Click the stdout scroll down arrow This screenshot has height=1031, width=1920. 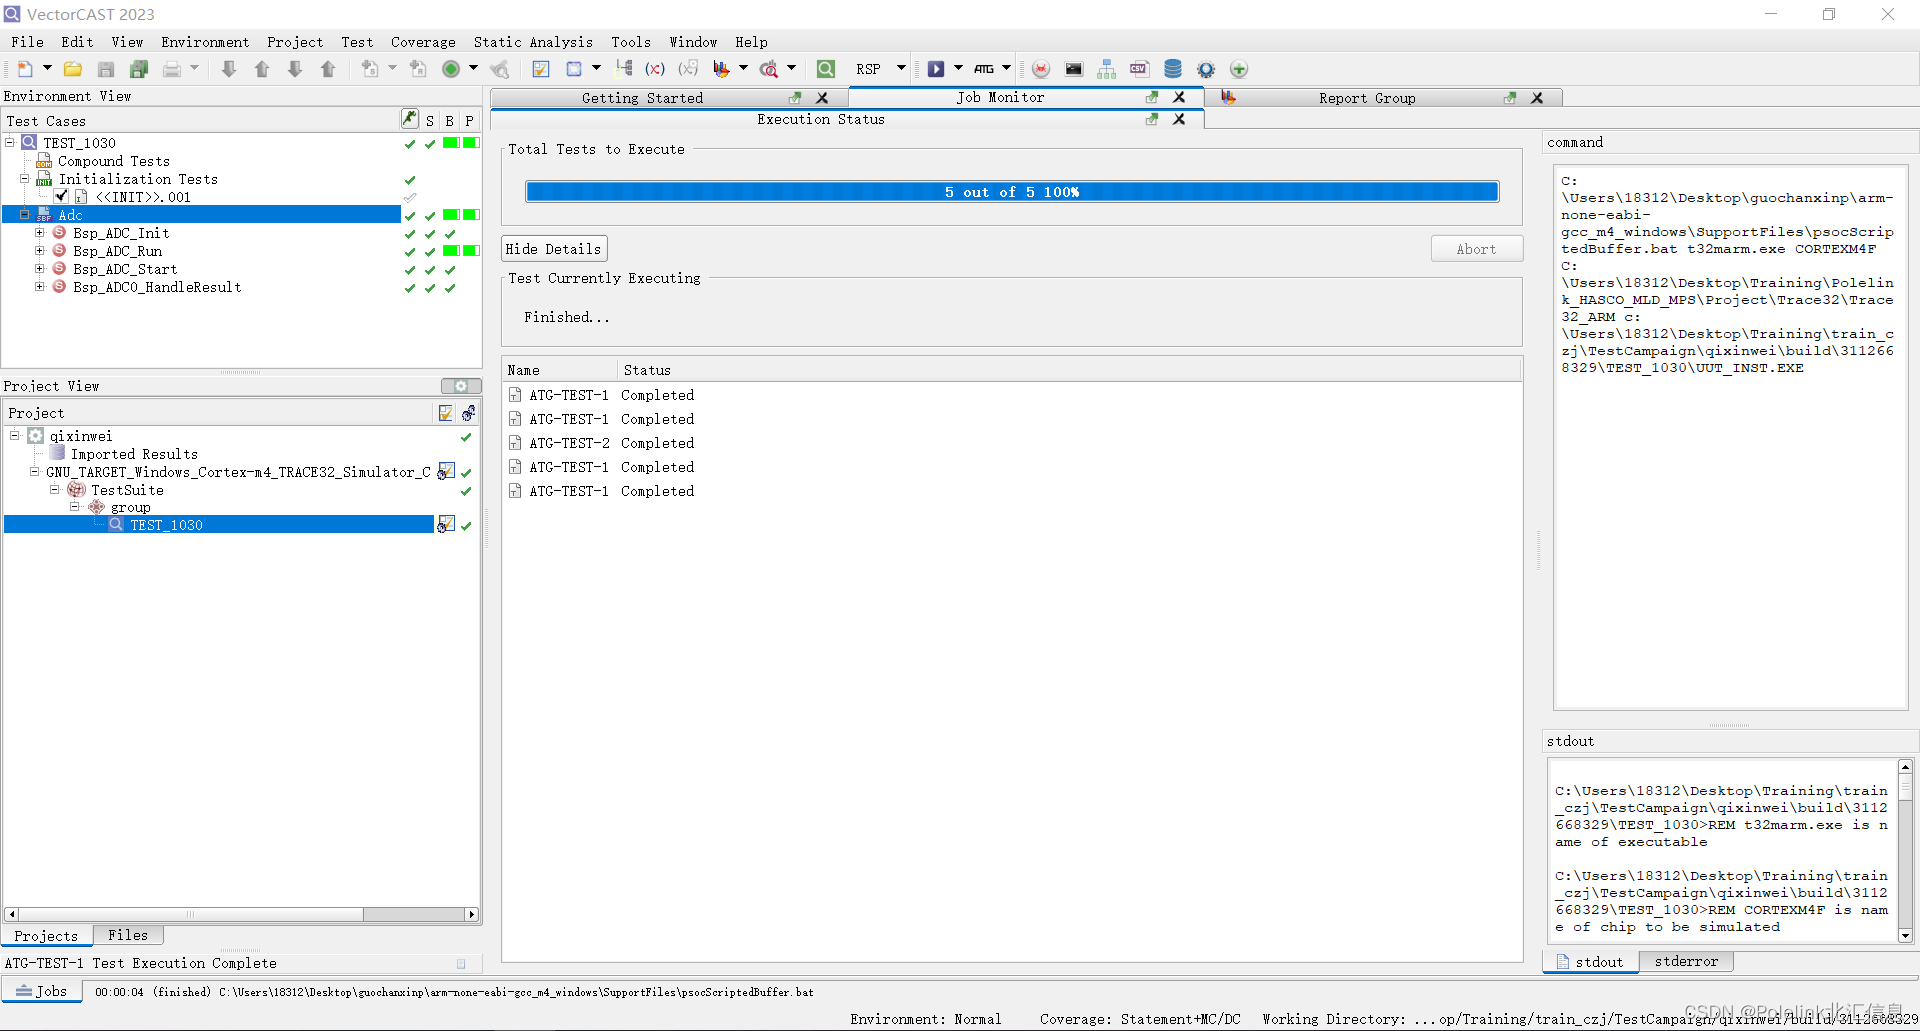point(1905,936)
